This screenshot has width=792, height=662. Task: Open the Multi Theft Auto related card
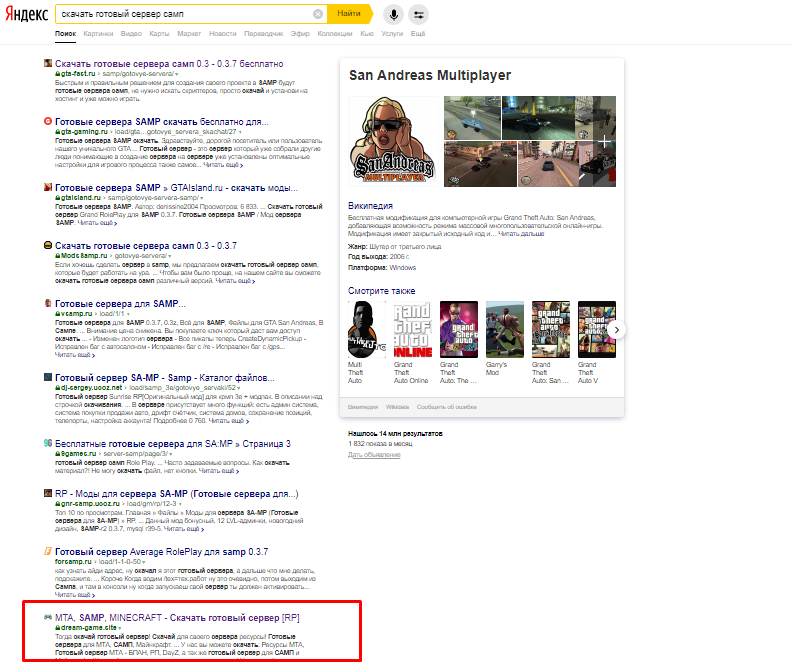[366, 342]
